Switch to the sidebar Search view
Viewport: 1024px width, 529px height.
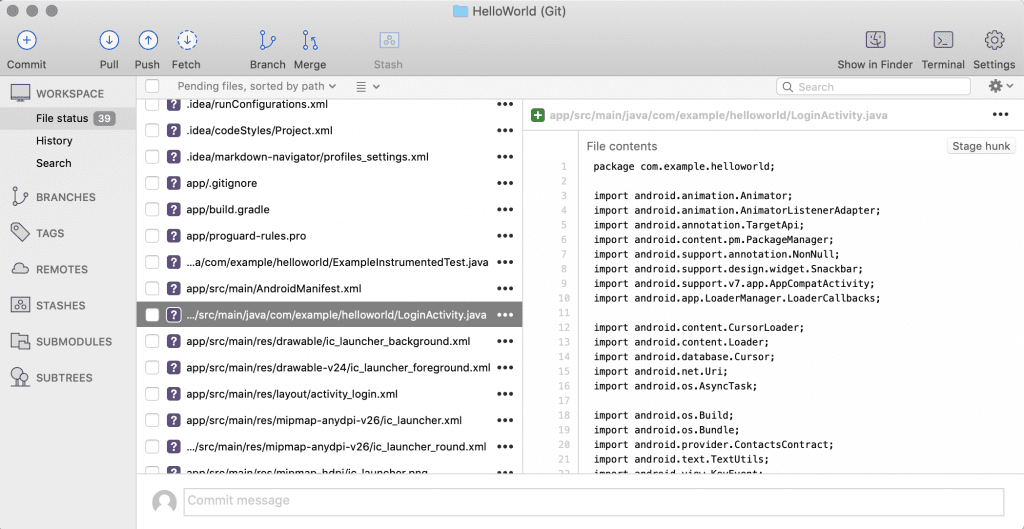click(54, 163)
